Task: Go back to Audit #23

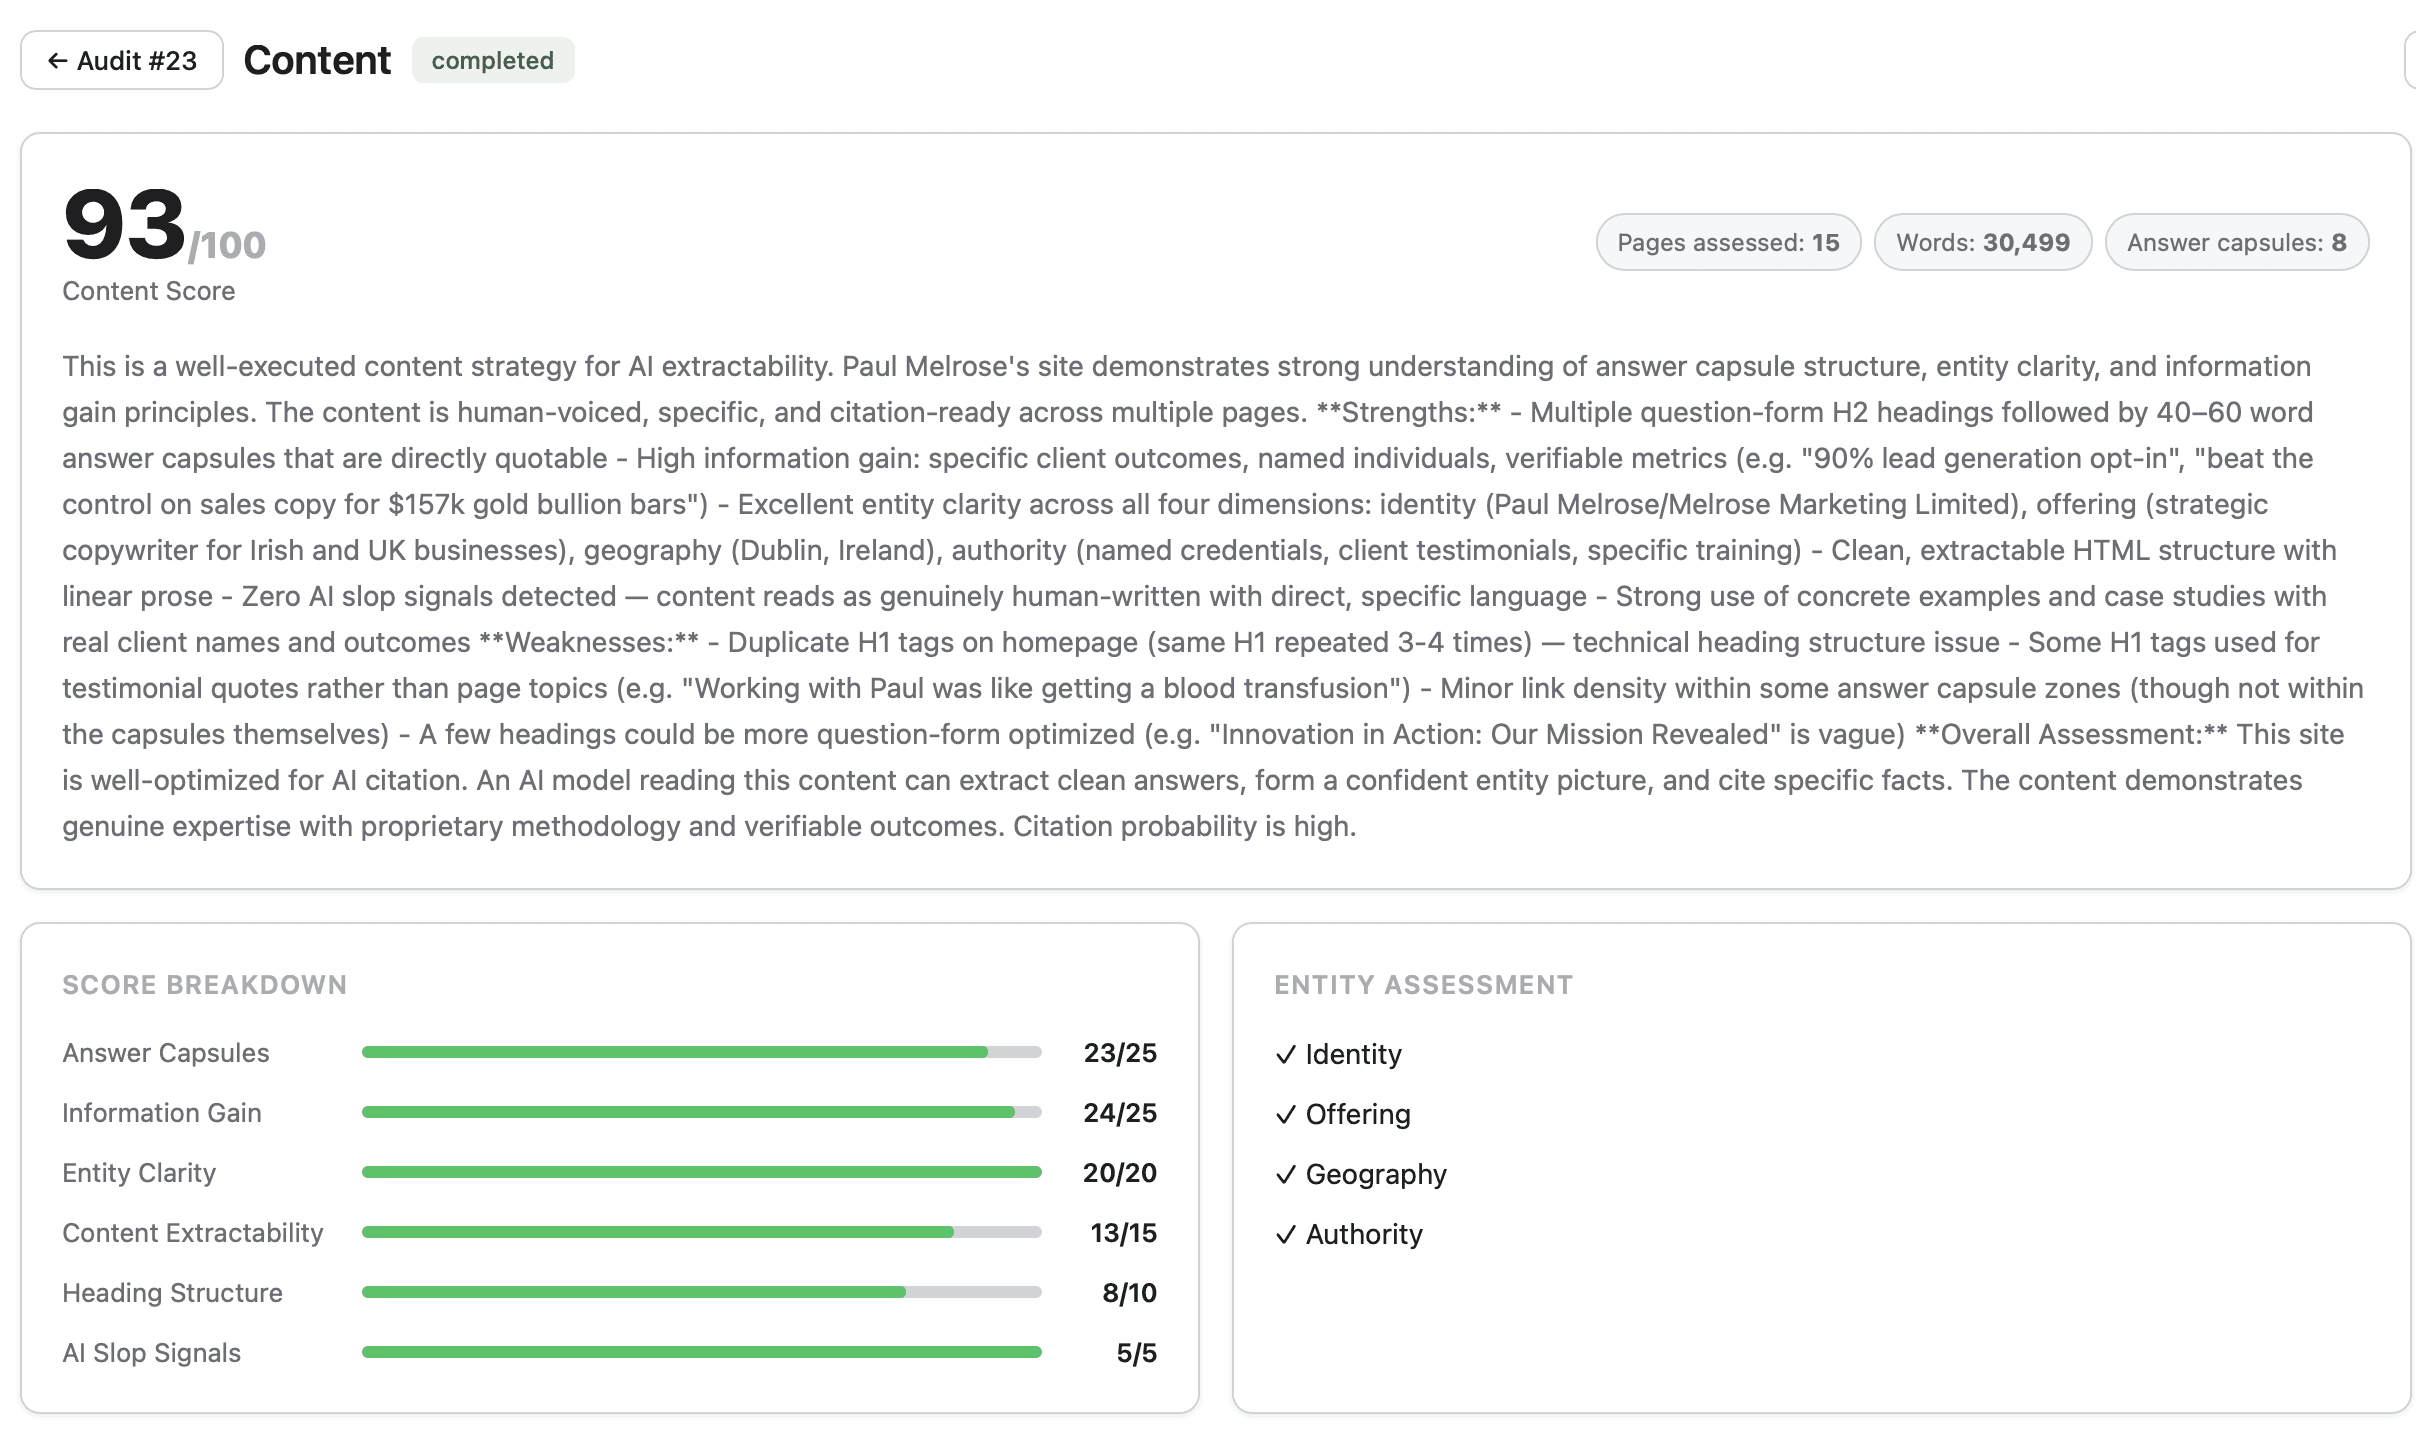Action: click(x=122, y=61)
